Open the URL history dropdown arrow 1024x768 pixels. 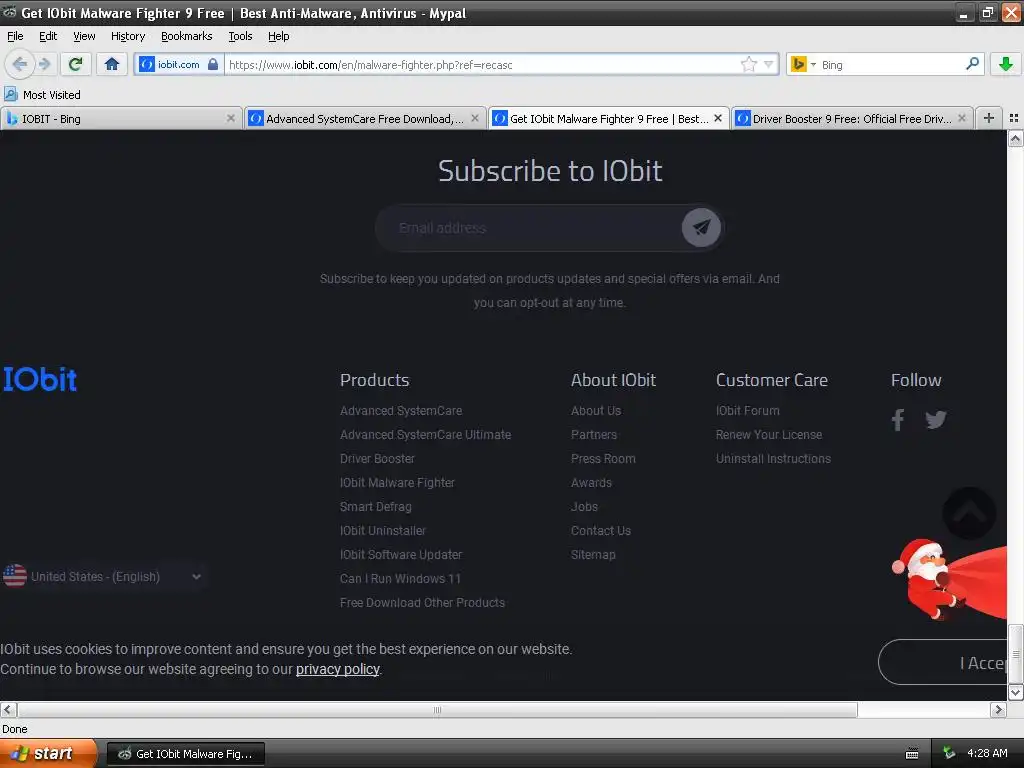click(x=769, y=64)
